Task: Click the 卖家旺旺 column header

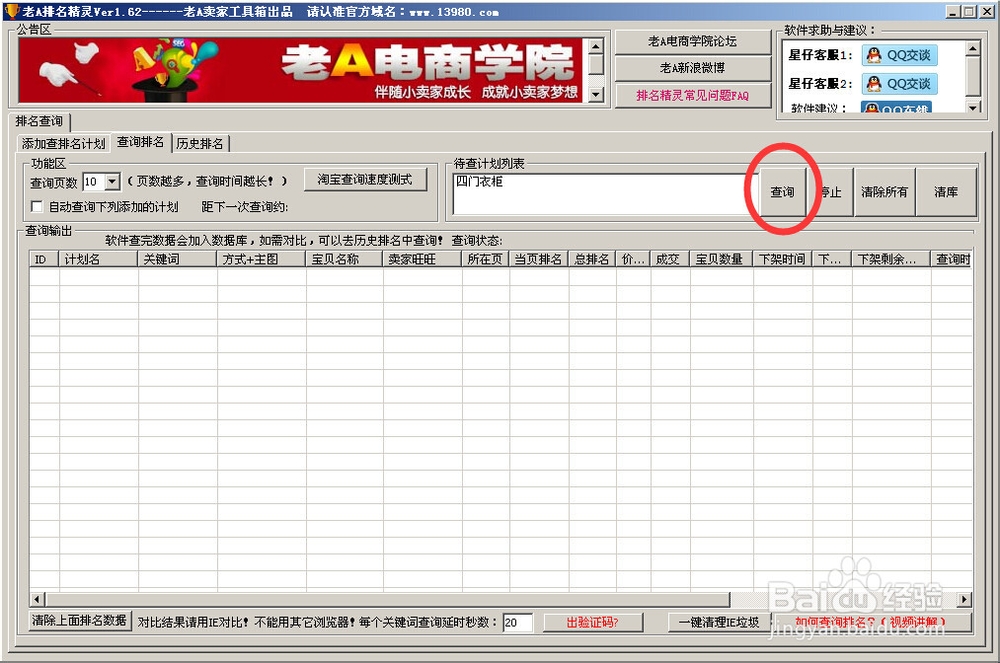Action: [422, 259]
